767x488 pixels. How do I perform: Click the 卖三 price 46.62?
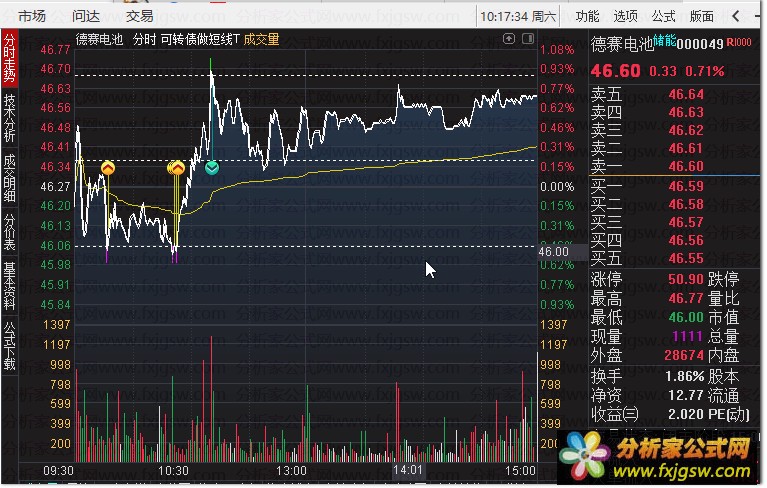[686, 131]
